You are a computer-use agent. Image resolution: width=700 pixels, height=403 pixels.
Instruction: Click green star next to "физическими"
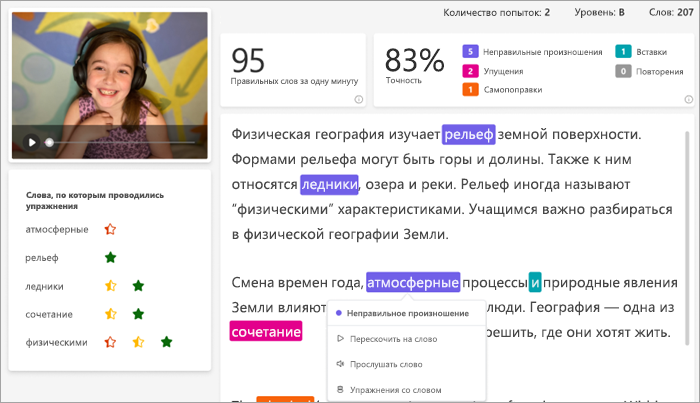[x=167, y=342]
